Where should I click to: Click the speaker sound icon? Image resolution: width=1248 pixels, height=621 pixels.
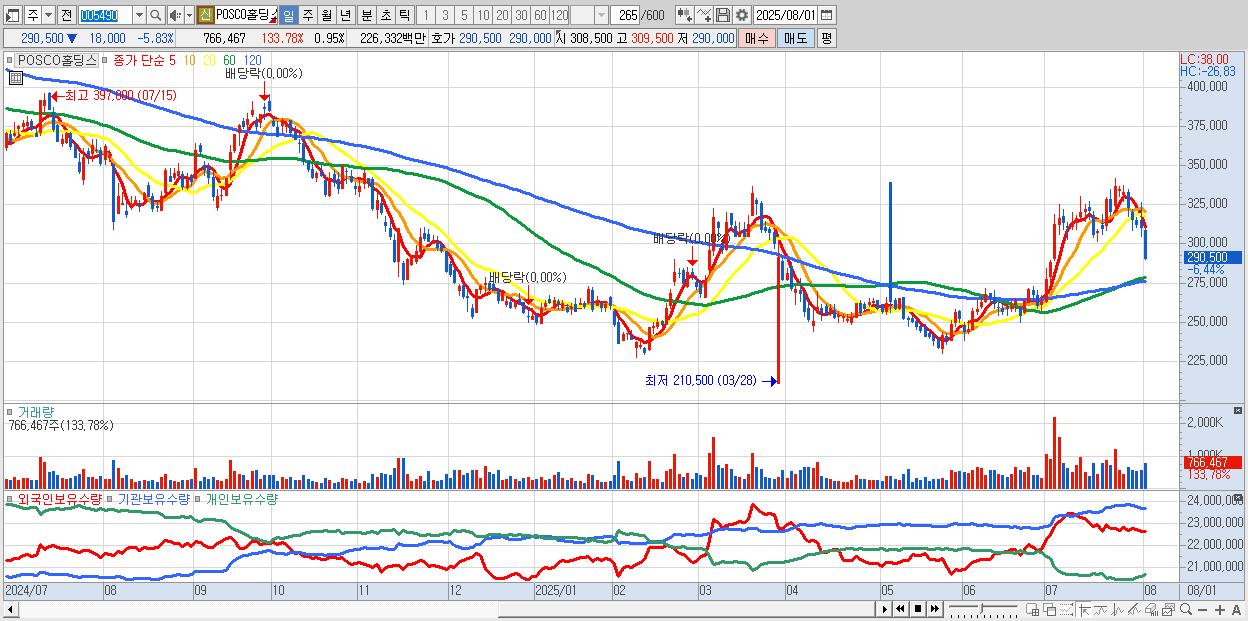[x=175, y=15]
